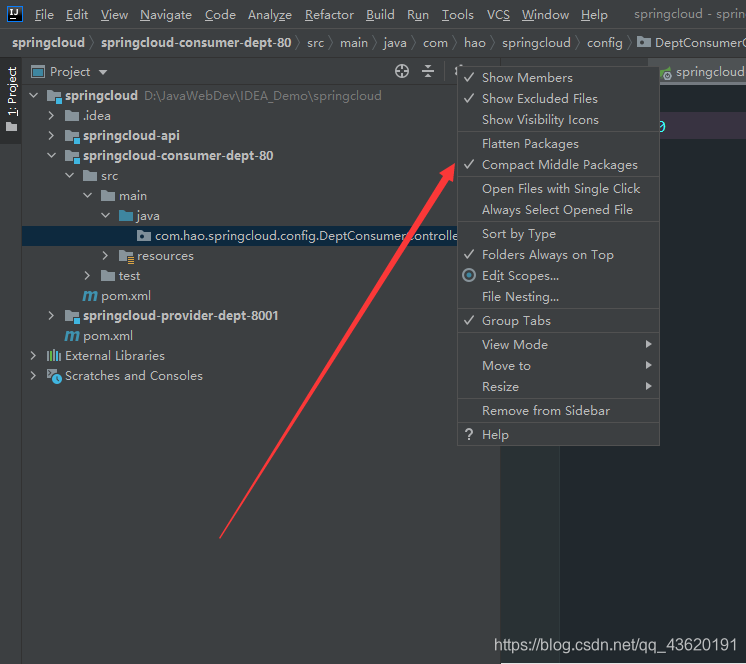
Task: Click the 1: Project sidebar tool tab
Action: point(11,100)
